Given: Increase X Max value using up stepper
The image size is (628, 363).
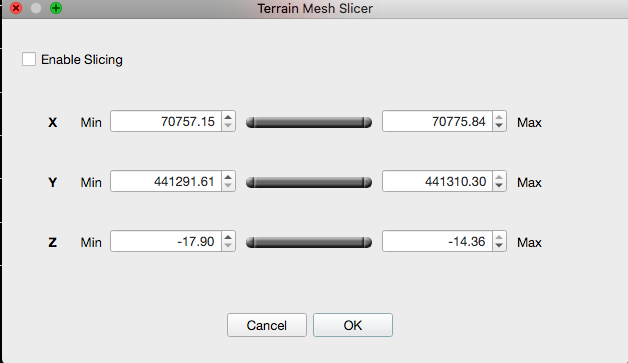Looking at the screenshot, I should coord(499,117).
